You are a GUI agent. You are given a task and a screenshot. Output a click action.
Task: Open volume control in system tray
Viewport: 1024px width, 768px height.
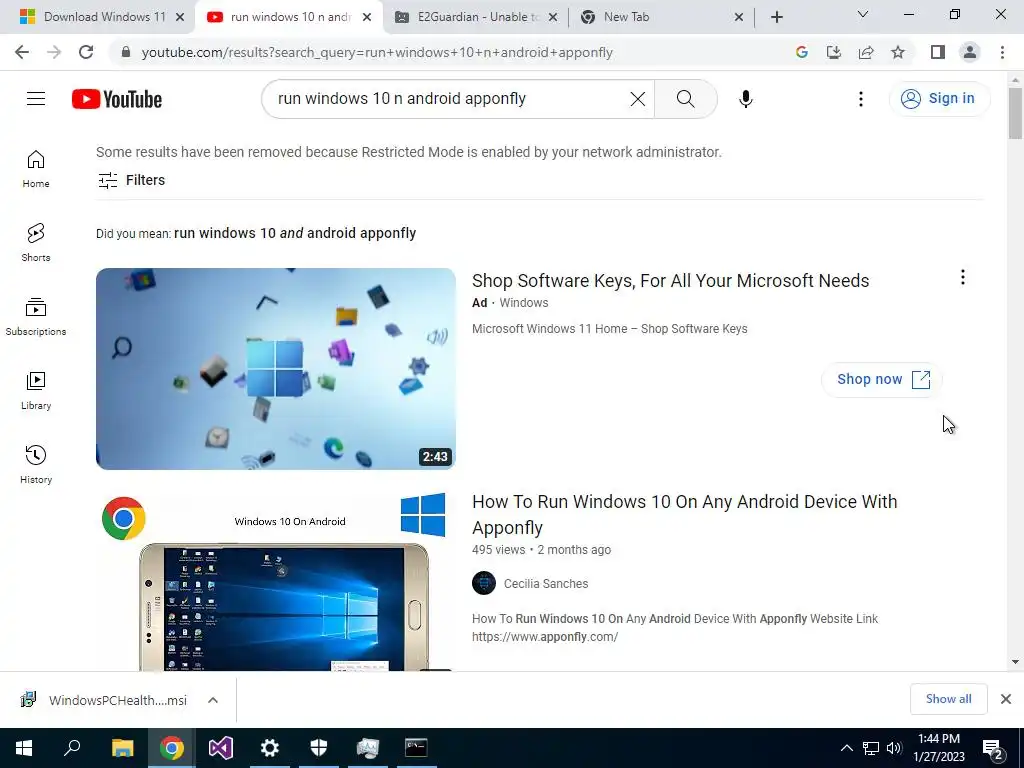click(894, 748)
